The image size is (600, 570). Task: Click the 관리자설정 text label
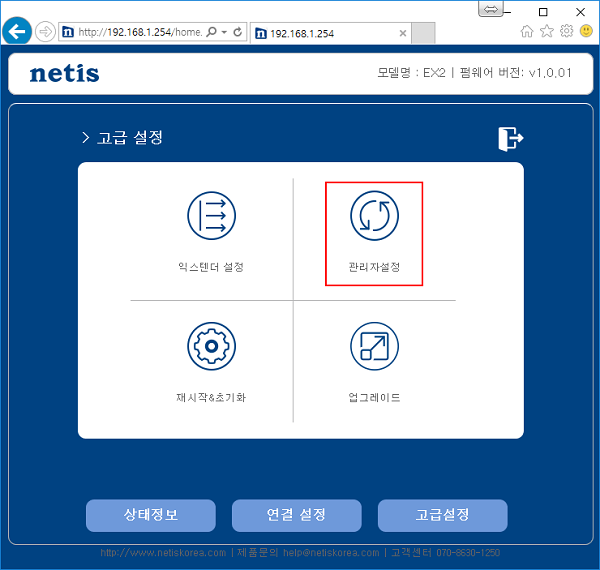[x=374, y=267]
